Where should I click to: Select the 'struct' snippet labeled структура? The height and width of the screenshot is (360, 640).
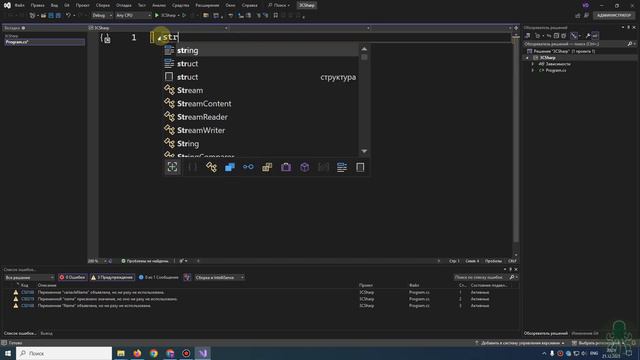click(261, 77)
